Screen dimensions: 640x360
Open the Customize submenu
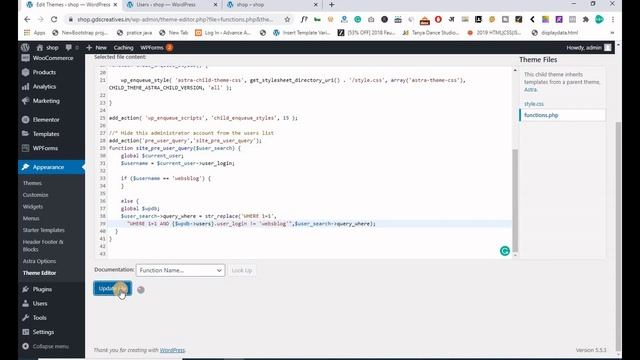(36, 195)
